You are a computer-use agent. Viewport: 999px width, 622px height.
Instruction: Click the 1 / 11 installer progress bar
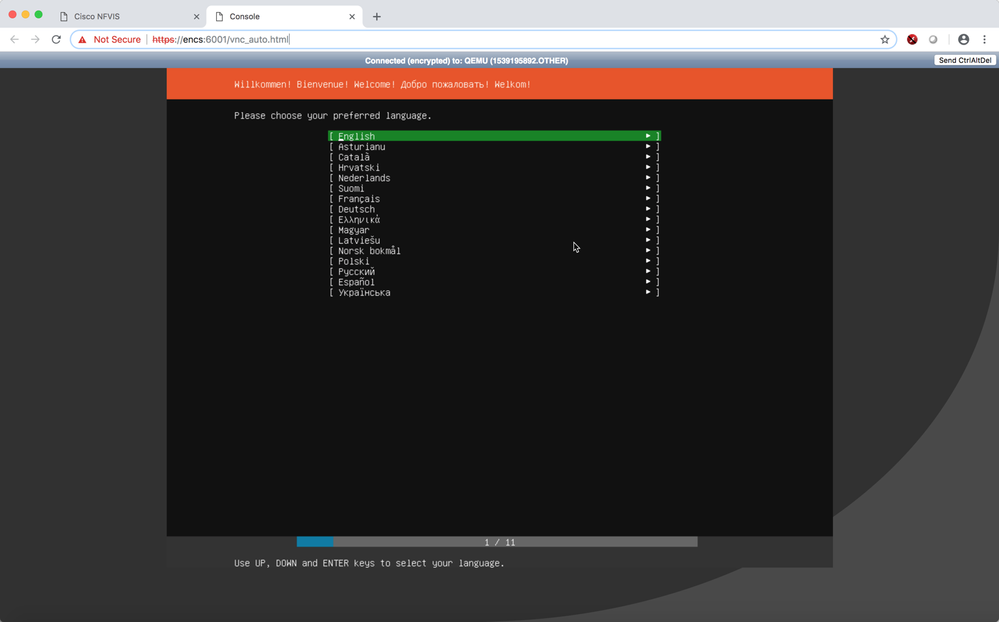(x=497, y=542)
